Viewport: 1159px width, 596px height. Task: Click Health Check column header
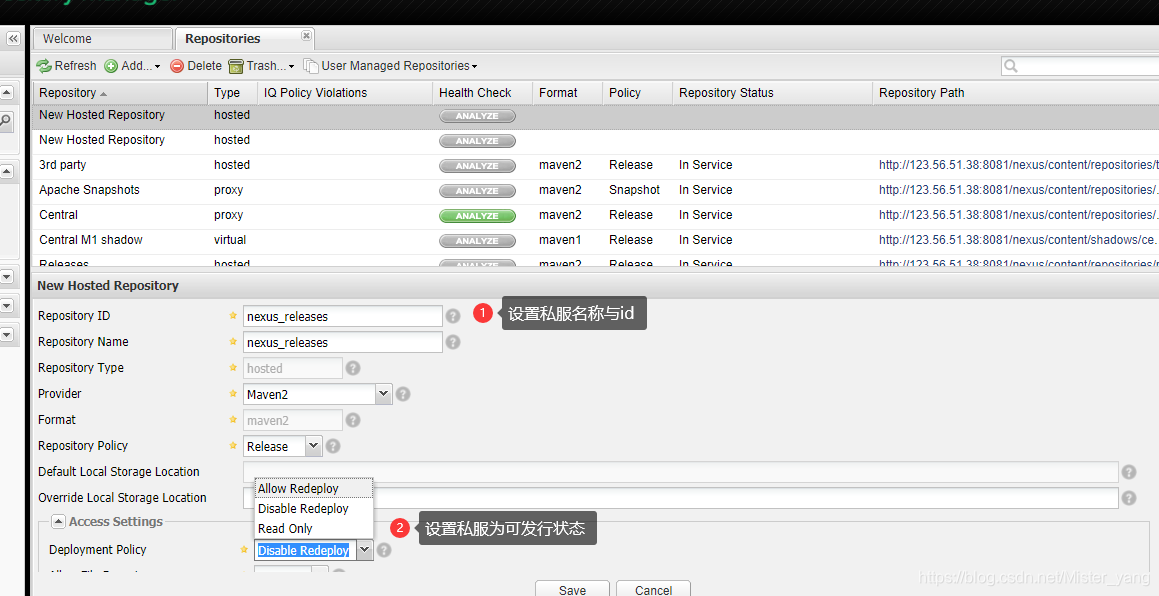(x=483, y=92)
